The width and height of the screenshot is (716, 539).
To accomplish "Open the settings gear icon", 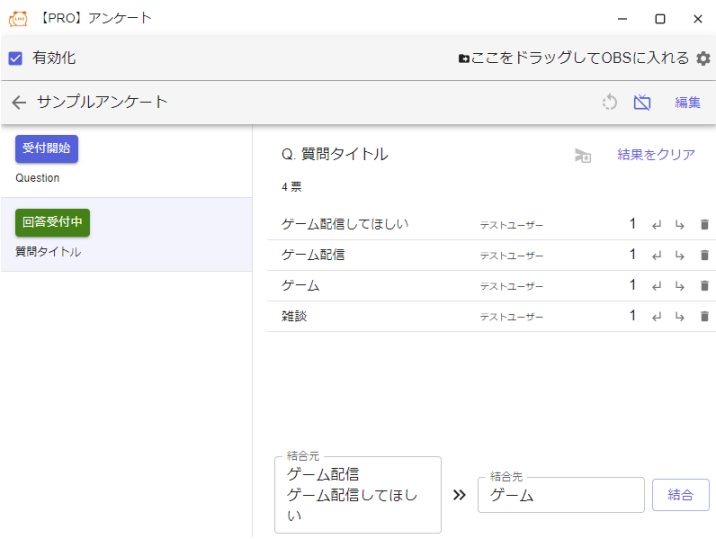I will (703, 59).
